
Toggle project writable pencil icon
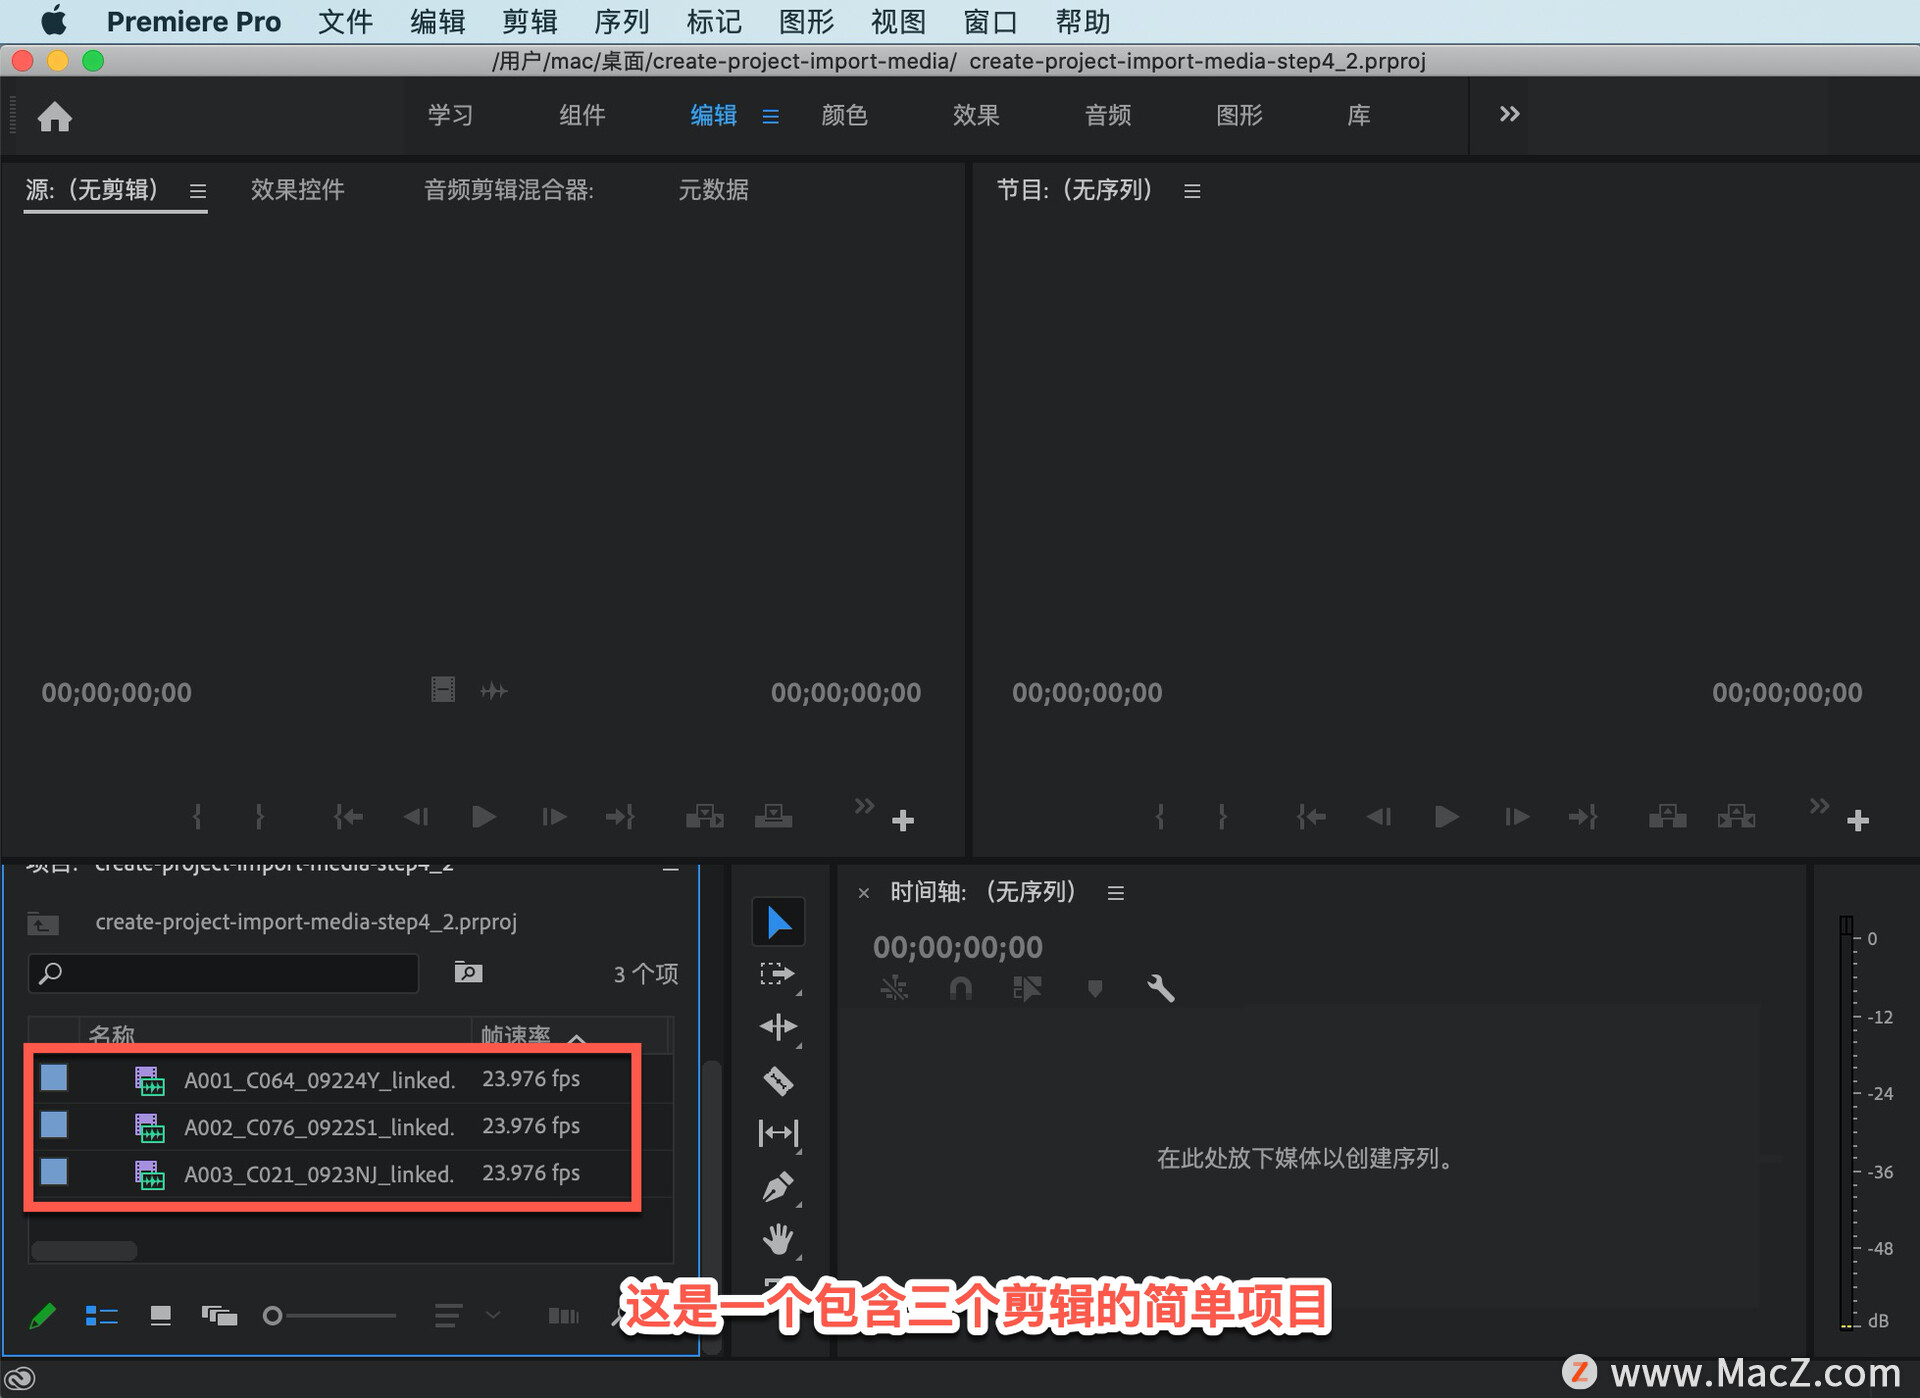(x=43, y=1316)
